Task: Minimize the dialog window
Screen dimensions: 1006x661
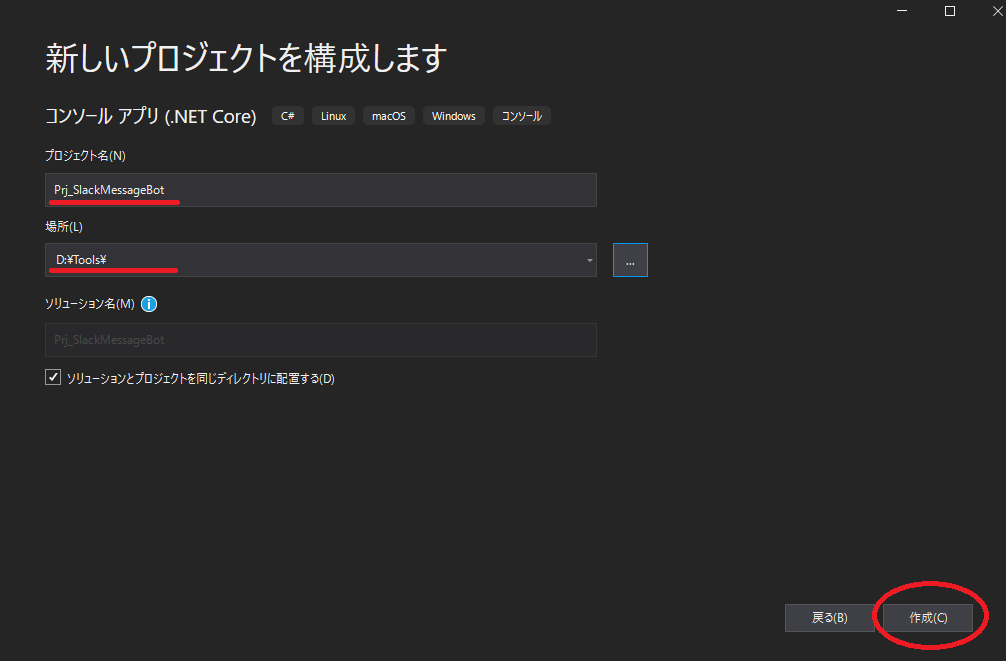Action: point(901,11)
